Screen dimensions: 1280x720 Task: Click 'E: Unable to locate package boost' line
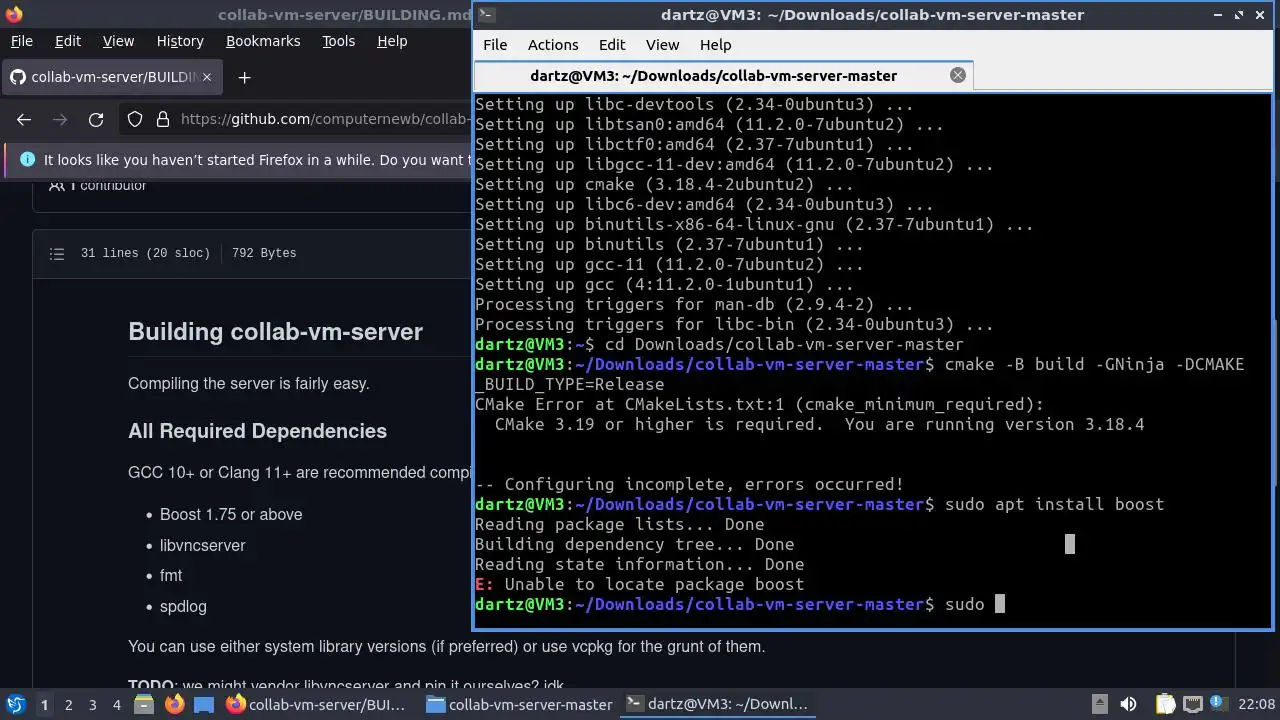pyautogui.click(x=639, y=584)
